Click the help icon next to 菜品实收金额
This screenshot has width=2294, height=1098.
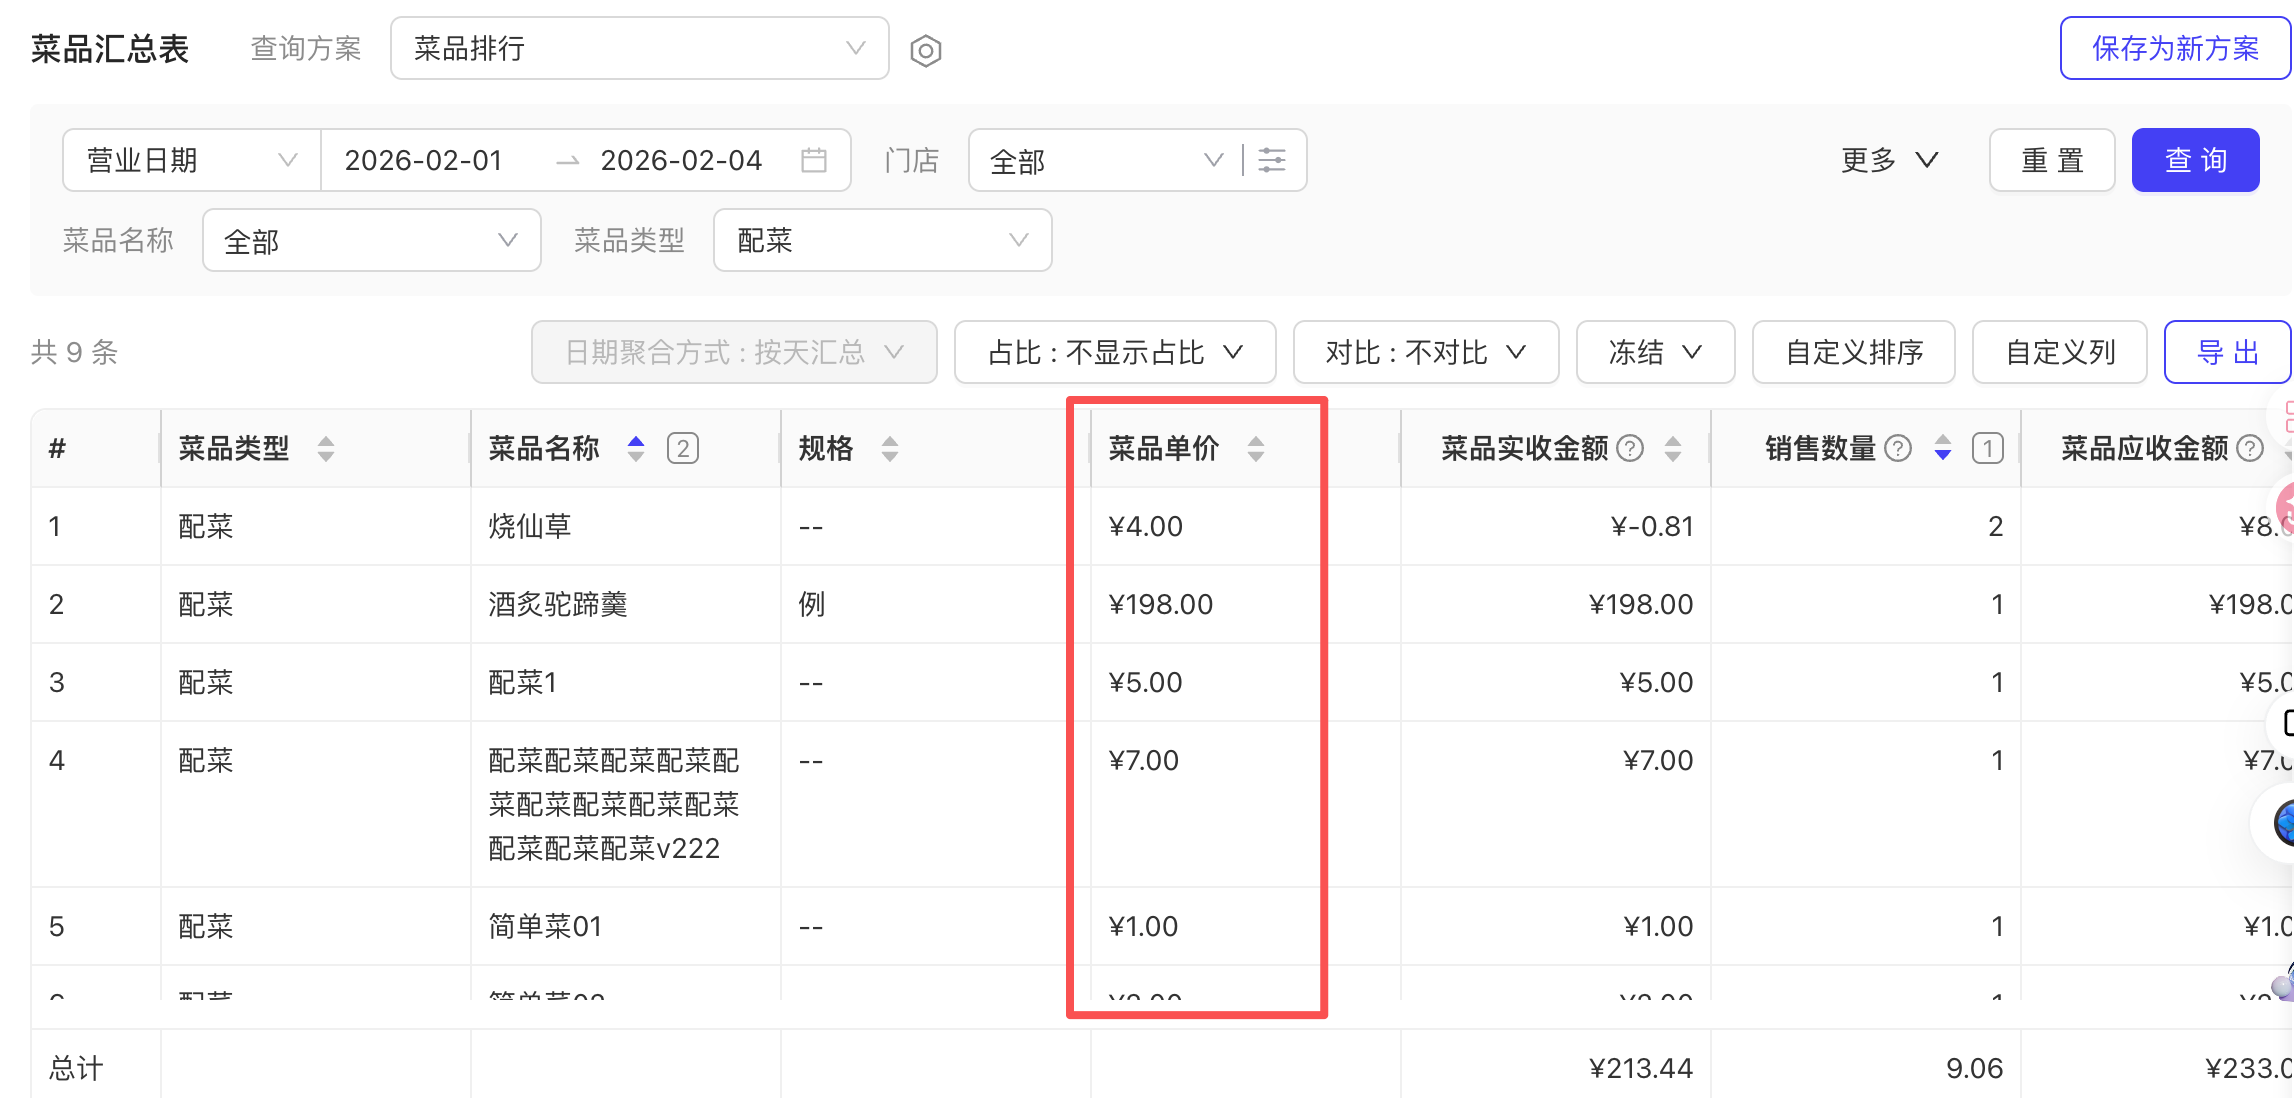click(1630, 448)
